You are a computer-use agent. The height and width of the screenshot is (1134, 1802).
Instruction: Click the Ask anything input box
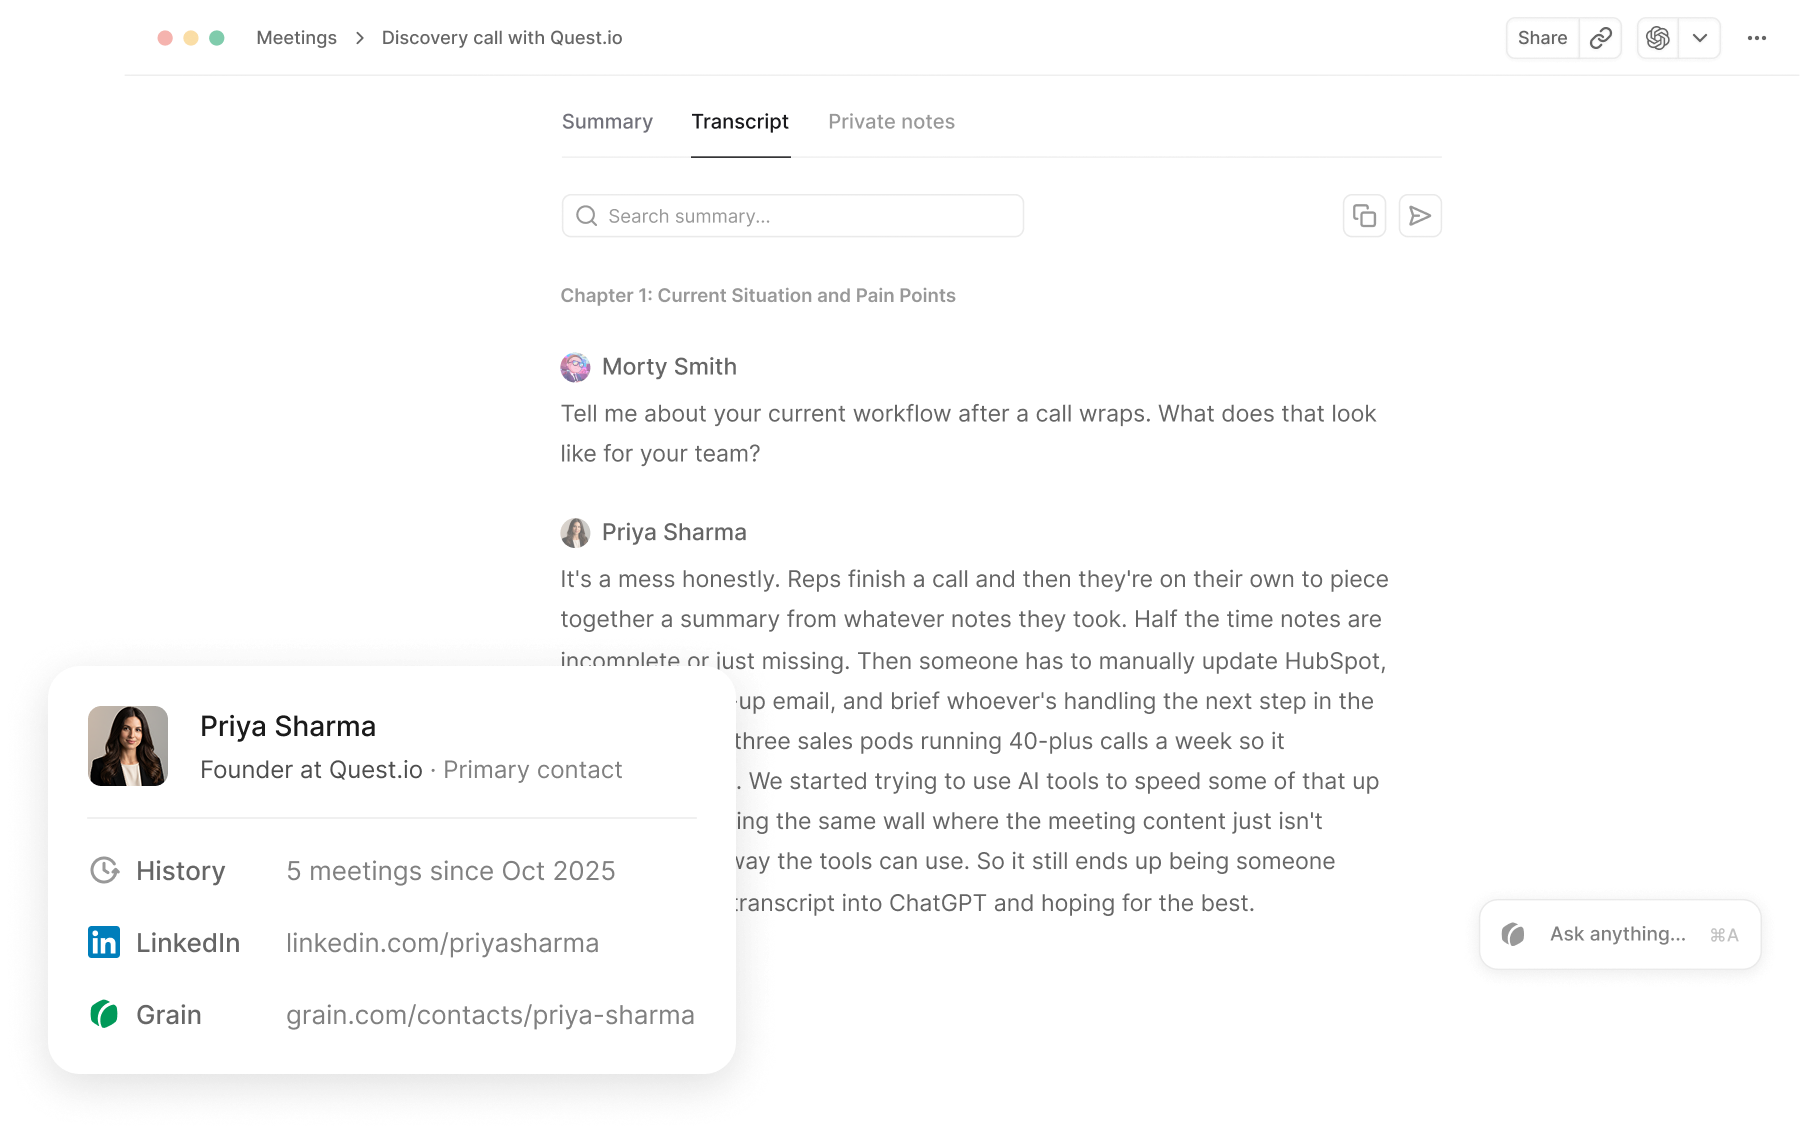[x=1620, y=934]
